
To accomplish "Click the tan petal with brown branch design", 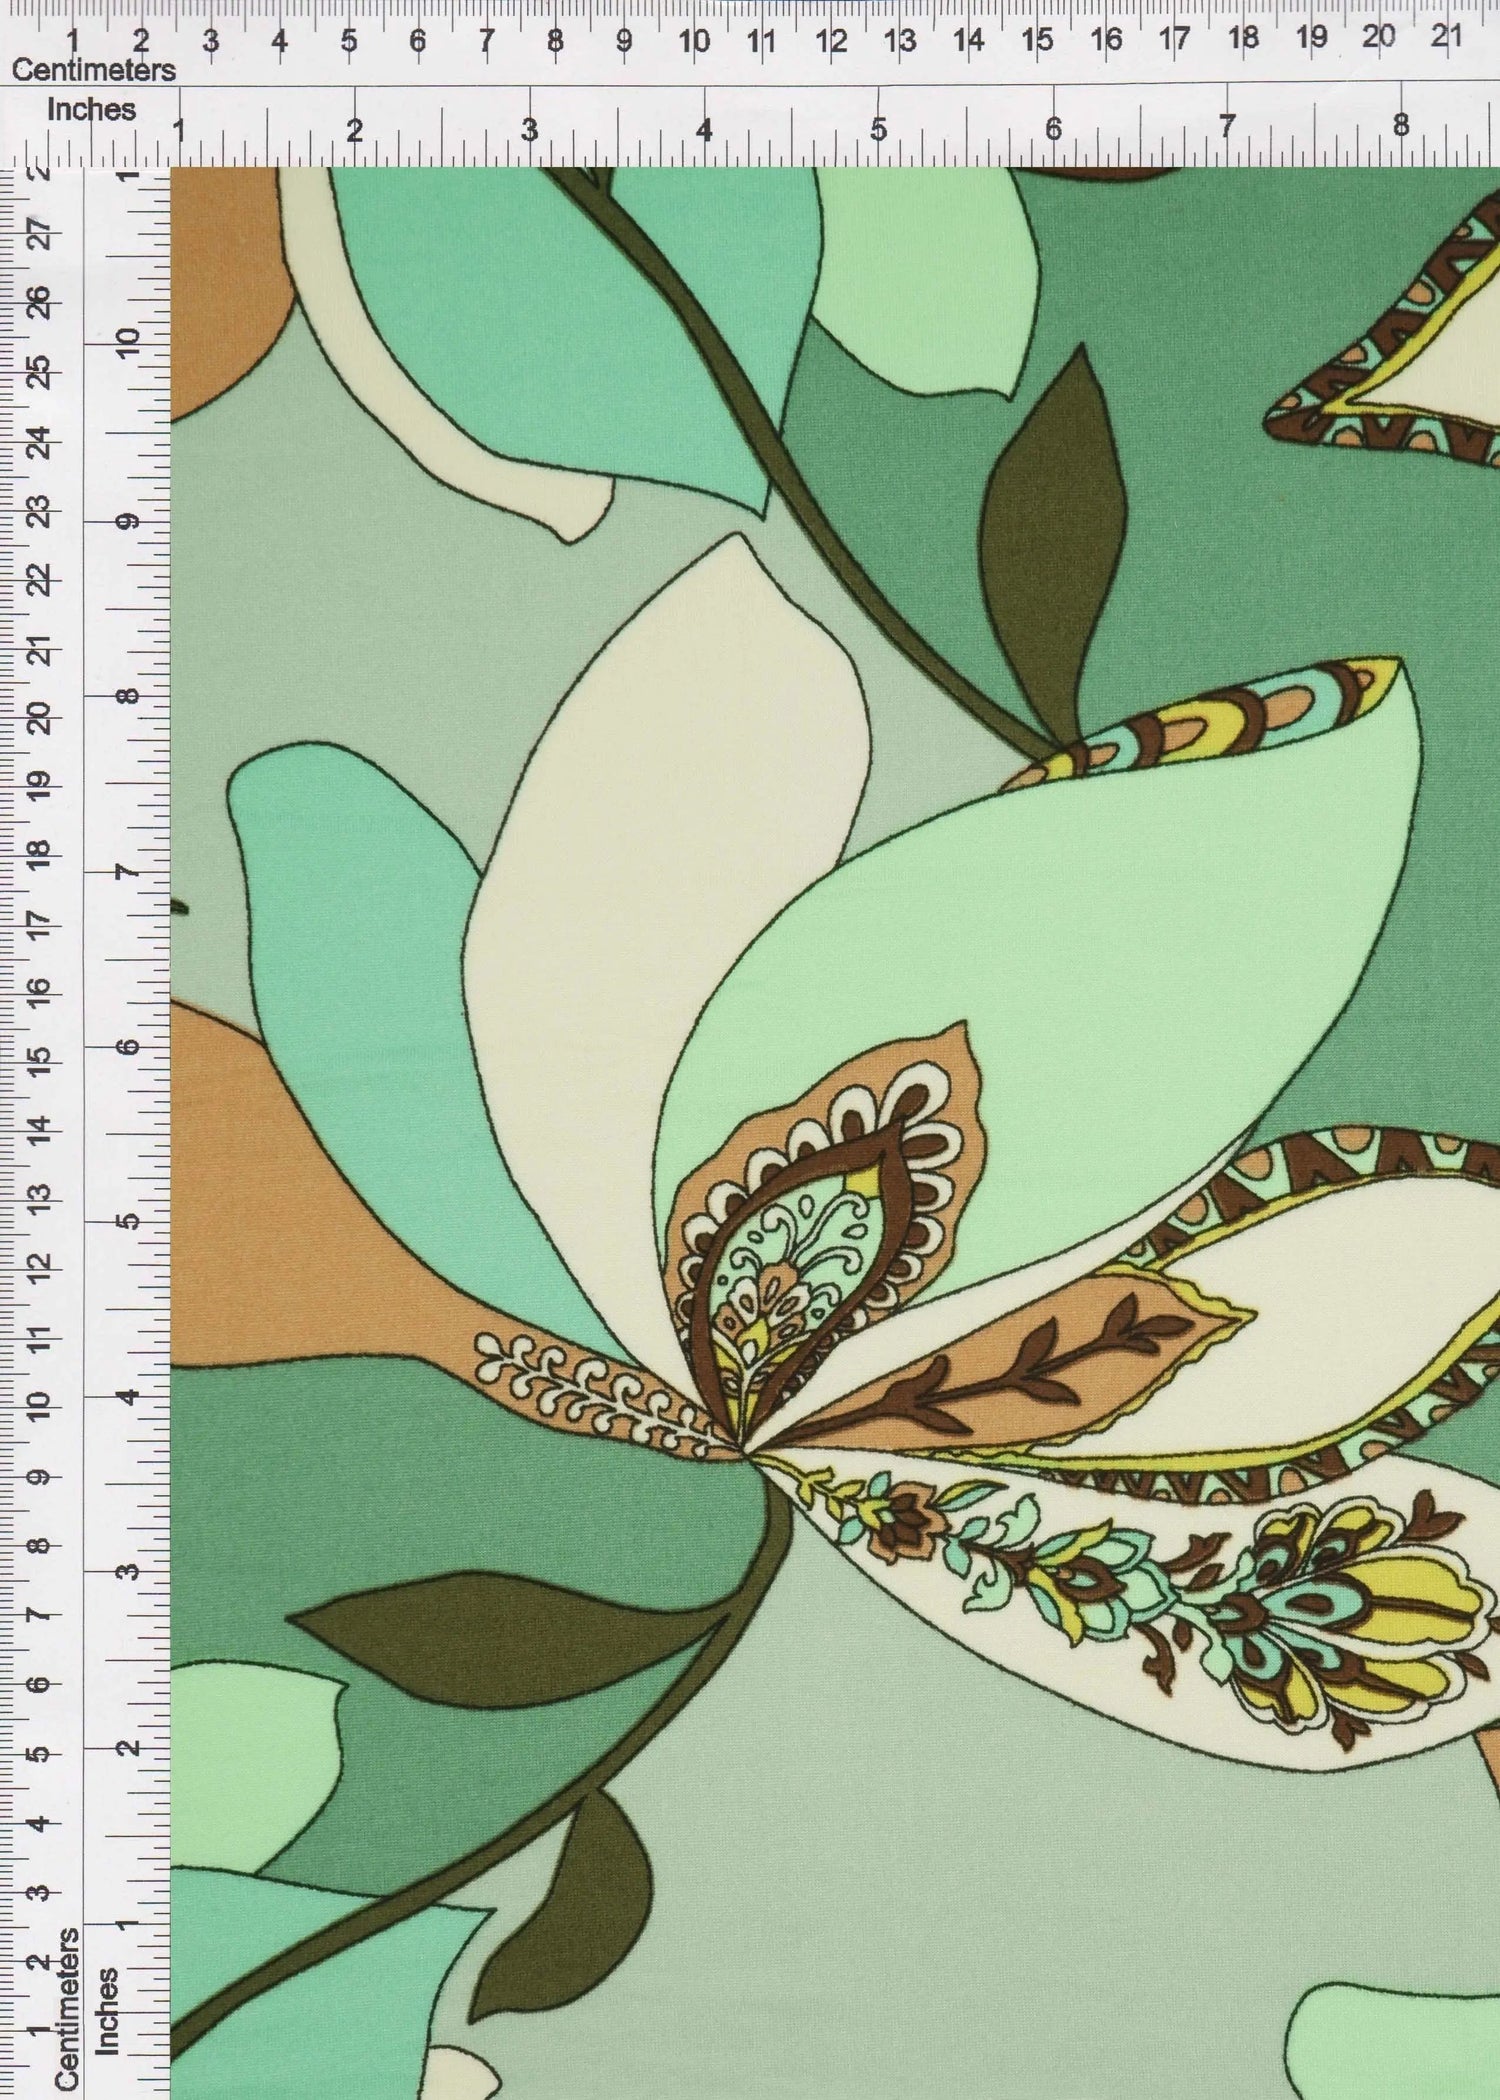I will (x=1010, y=1360).
